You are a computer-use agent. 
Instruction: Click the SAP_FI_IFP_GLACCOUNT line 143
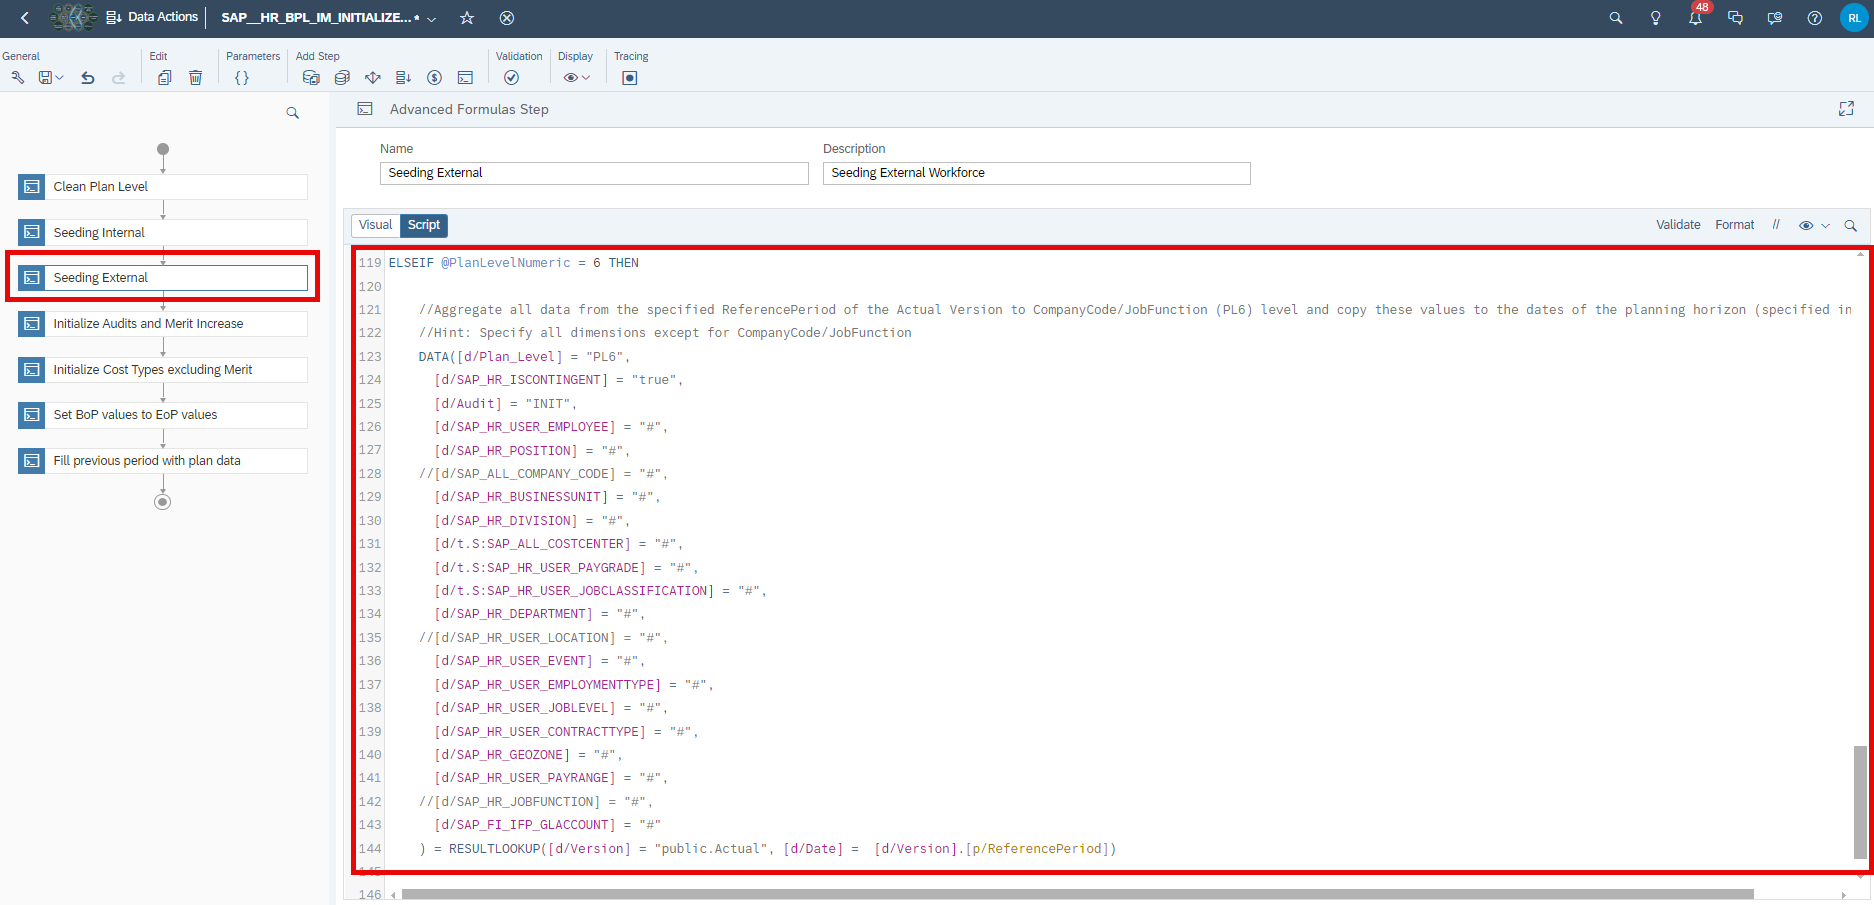tap(547, 825)
